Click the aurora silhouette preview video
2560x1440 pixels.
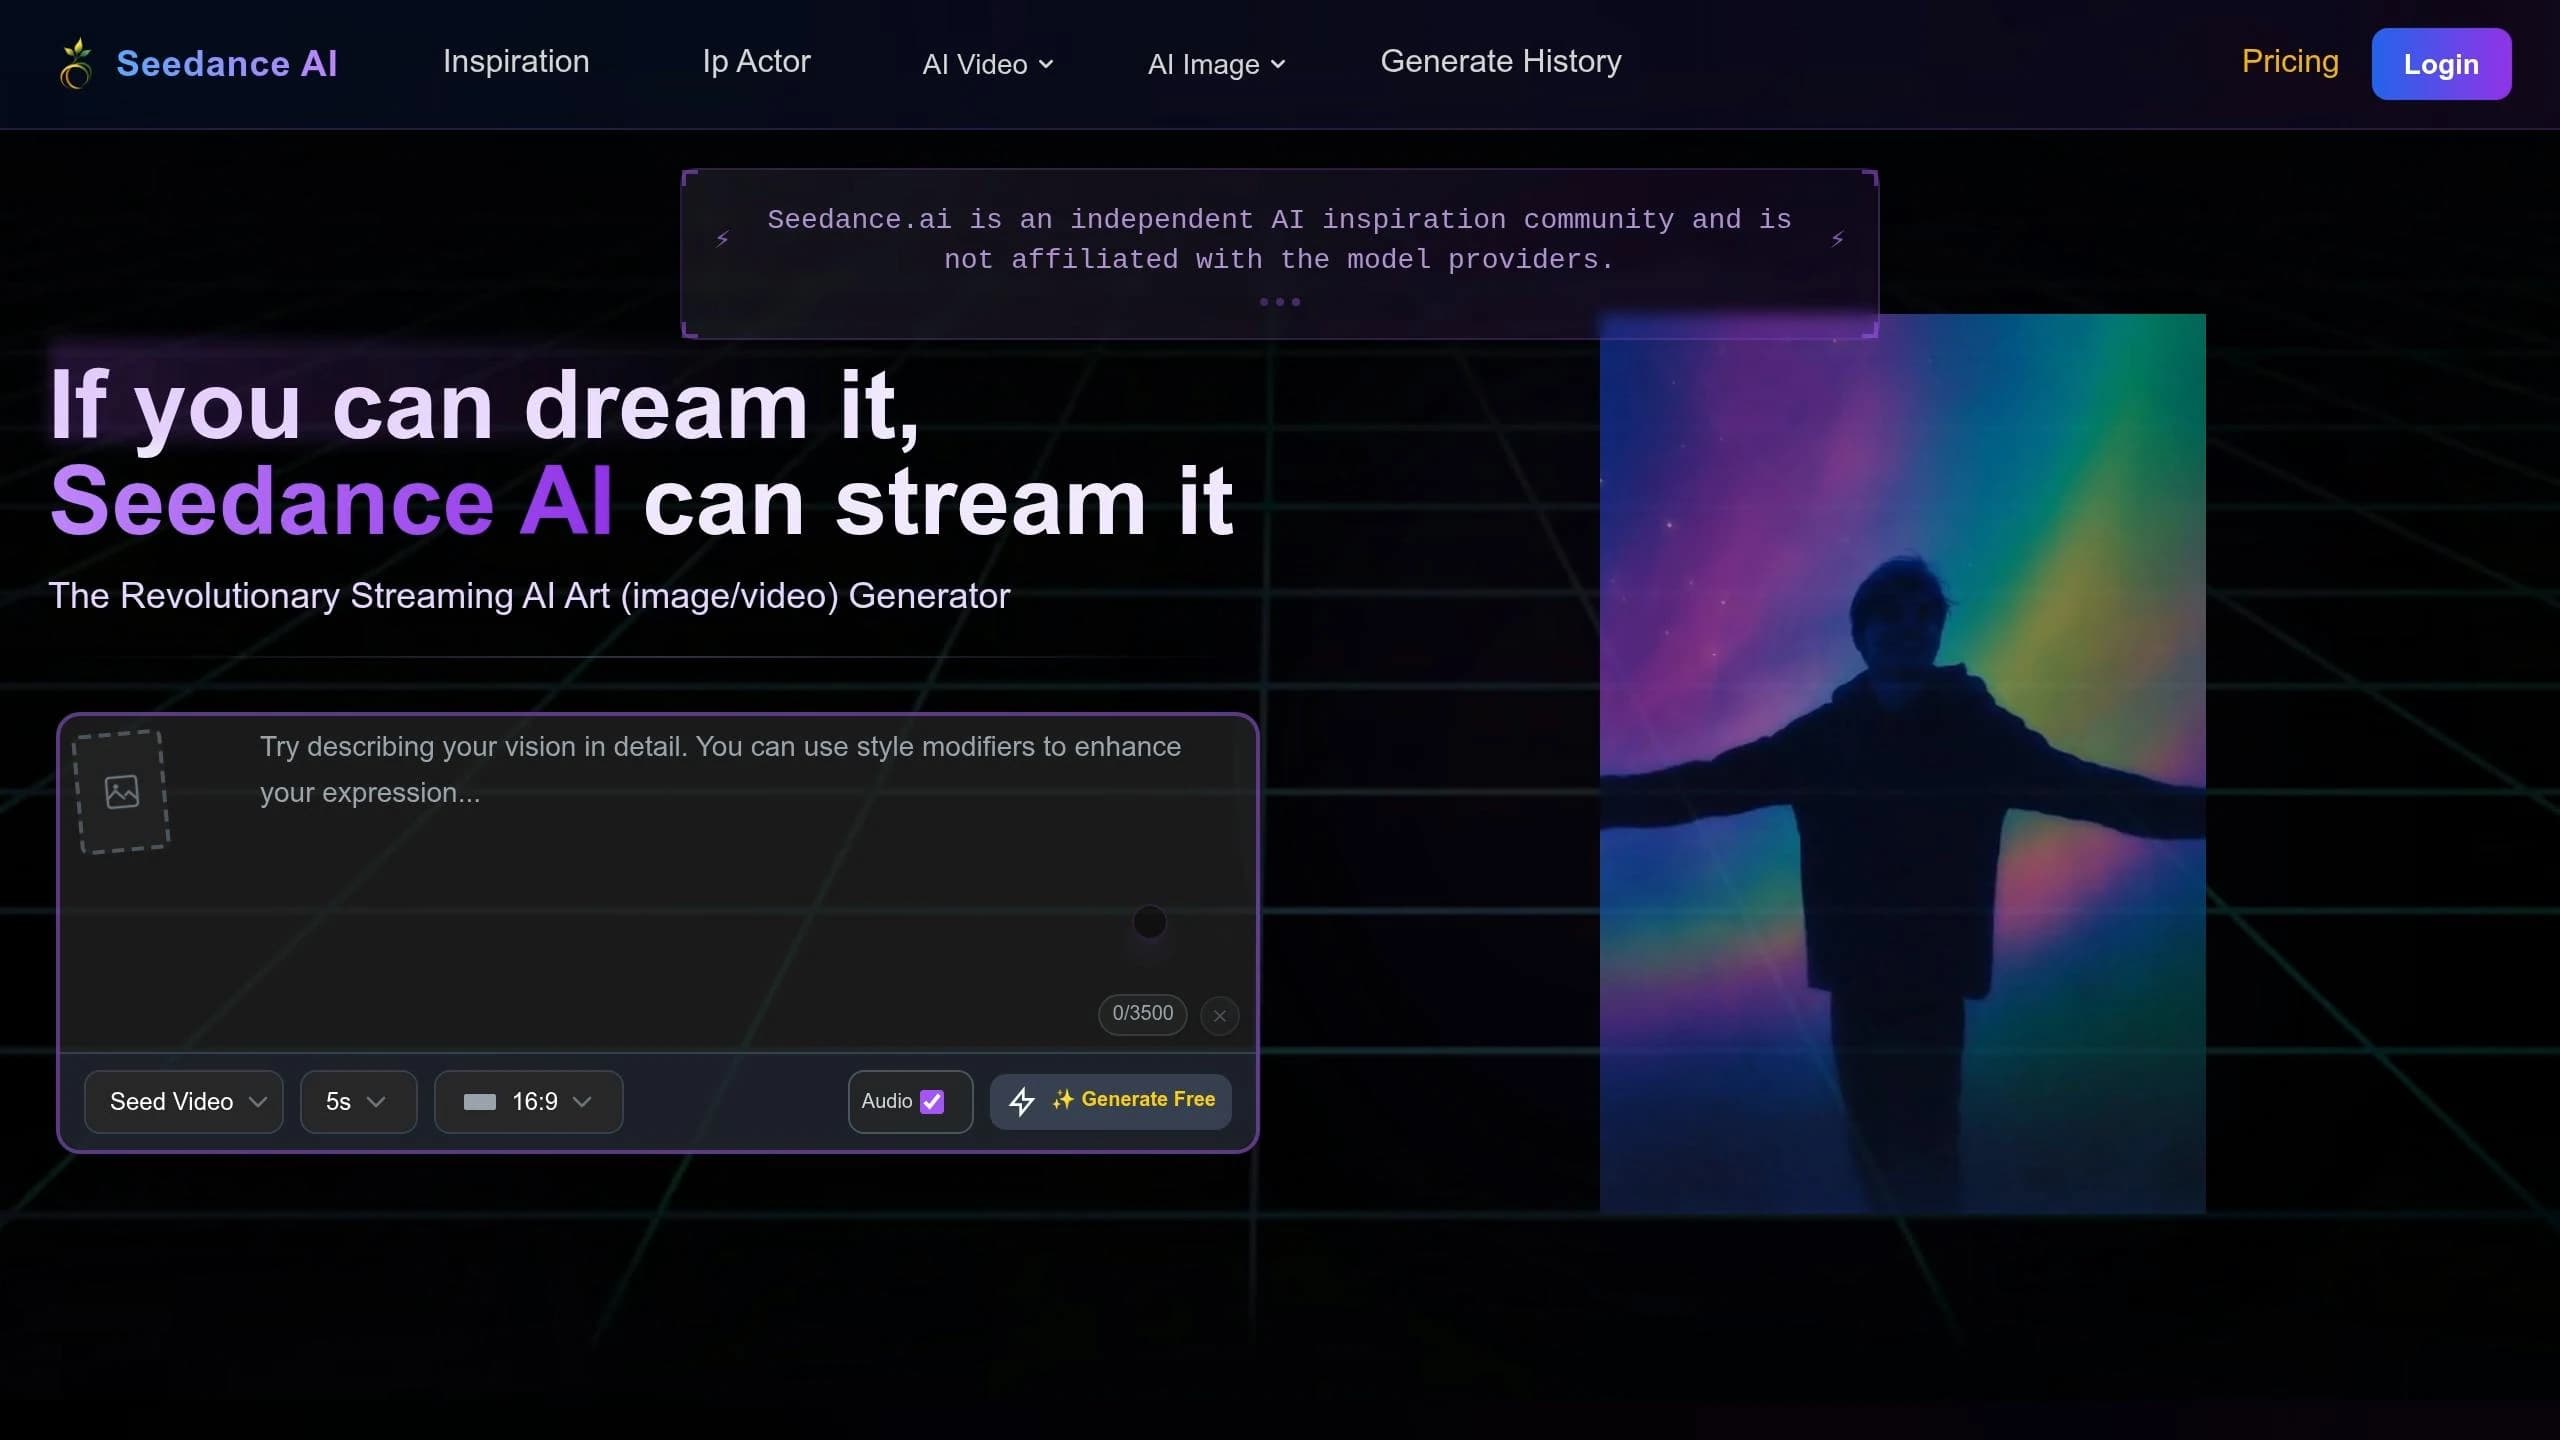(1902, 763)
